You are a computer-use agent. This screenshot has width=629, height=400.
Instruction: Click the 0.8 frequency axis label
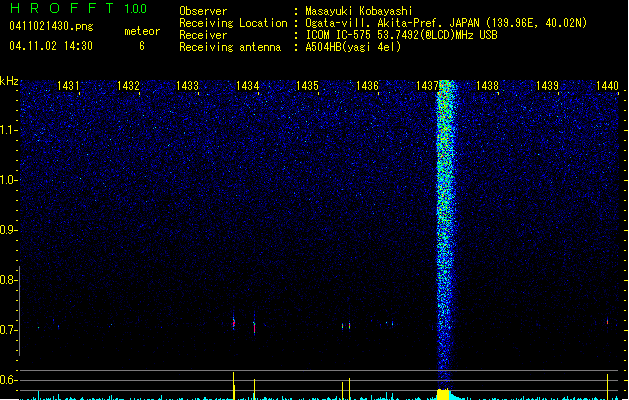pyautogui.click(x=7, y=280)
